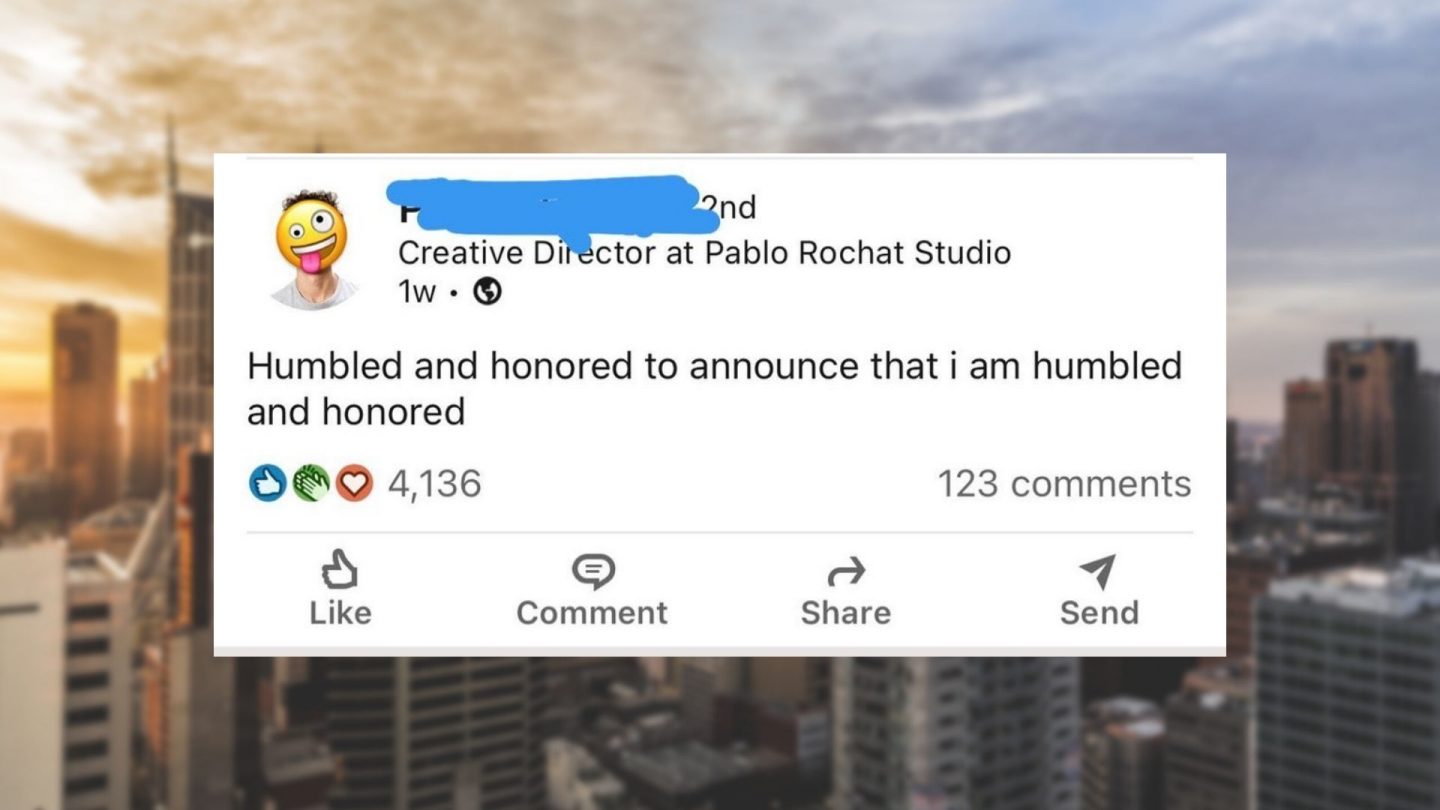Click the scribbled-out poster name

(545, 207)
